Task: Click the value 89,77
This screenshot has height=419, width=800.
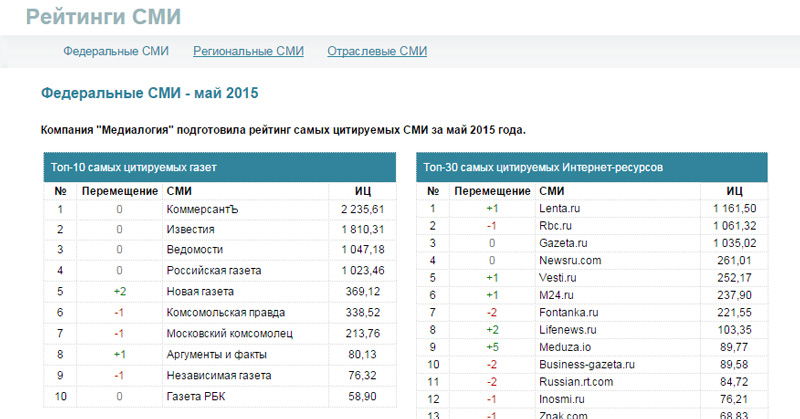Action: [734, 348]
